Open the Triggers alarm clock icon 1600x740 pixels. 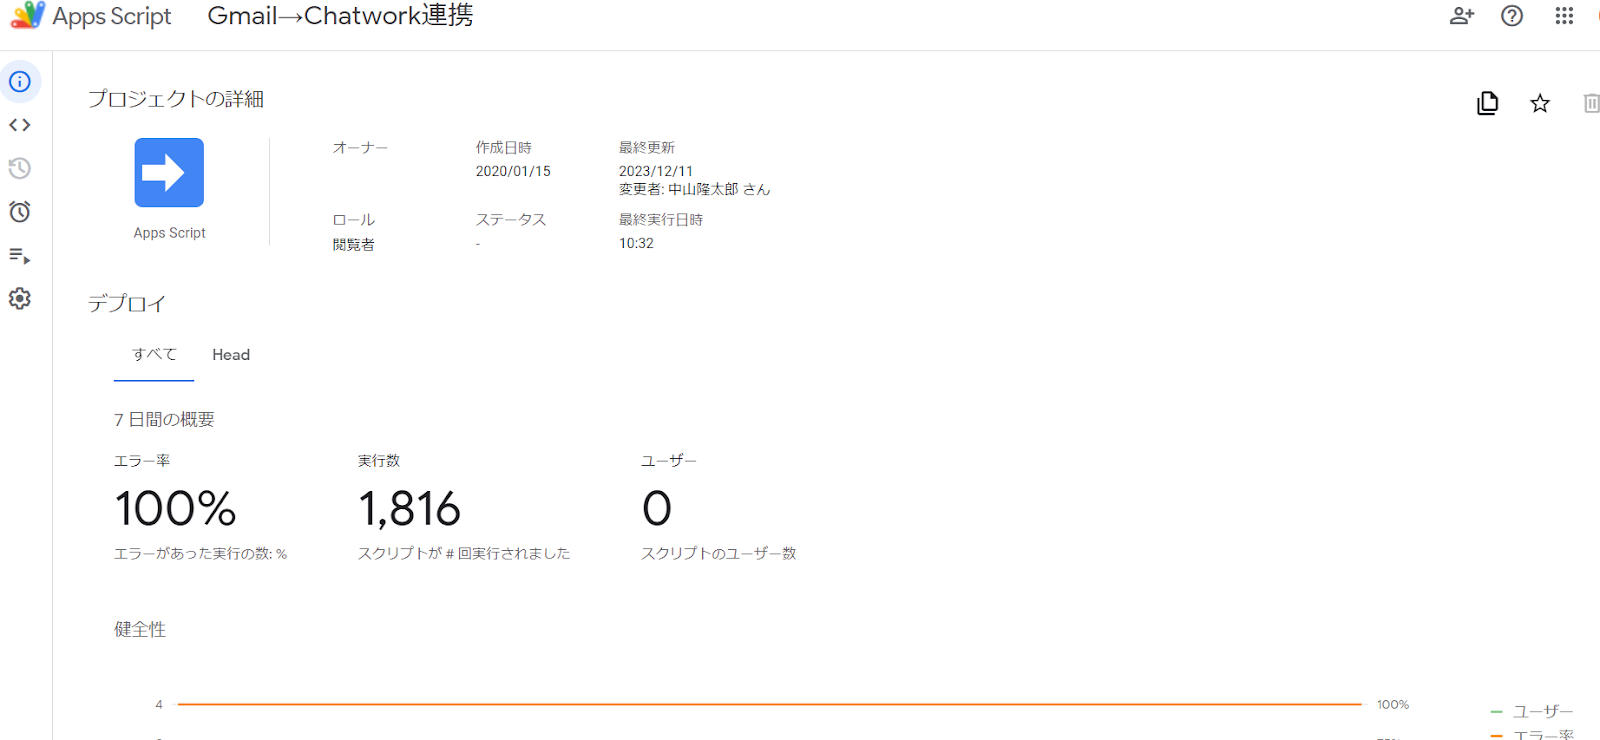20,212
